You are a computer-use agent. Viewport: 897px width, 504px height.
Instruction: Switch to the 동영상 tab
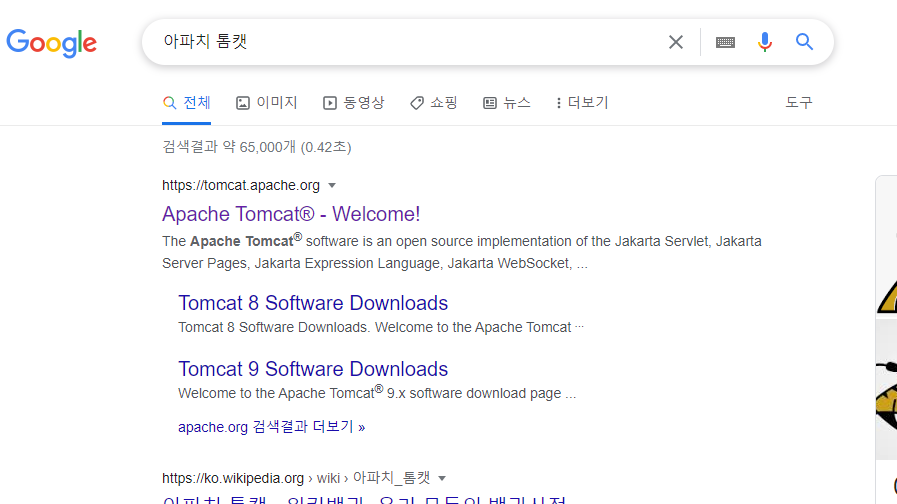[x=354, y=103]
